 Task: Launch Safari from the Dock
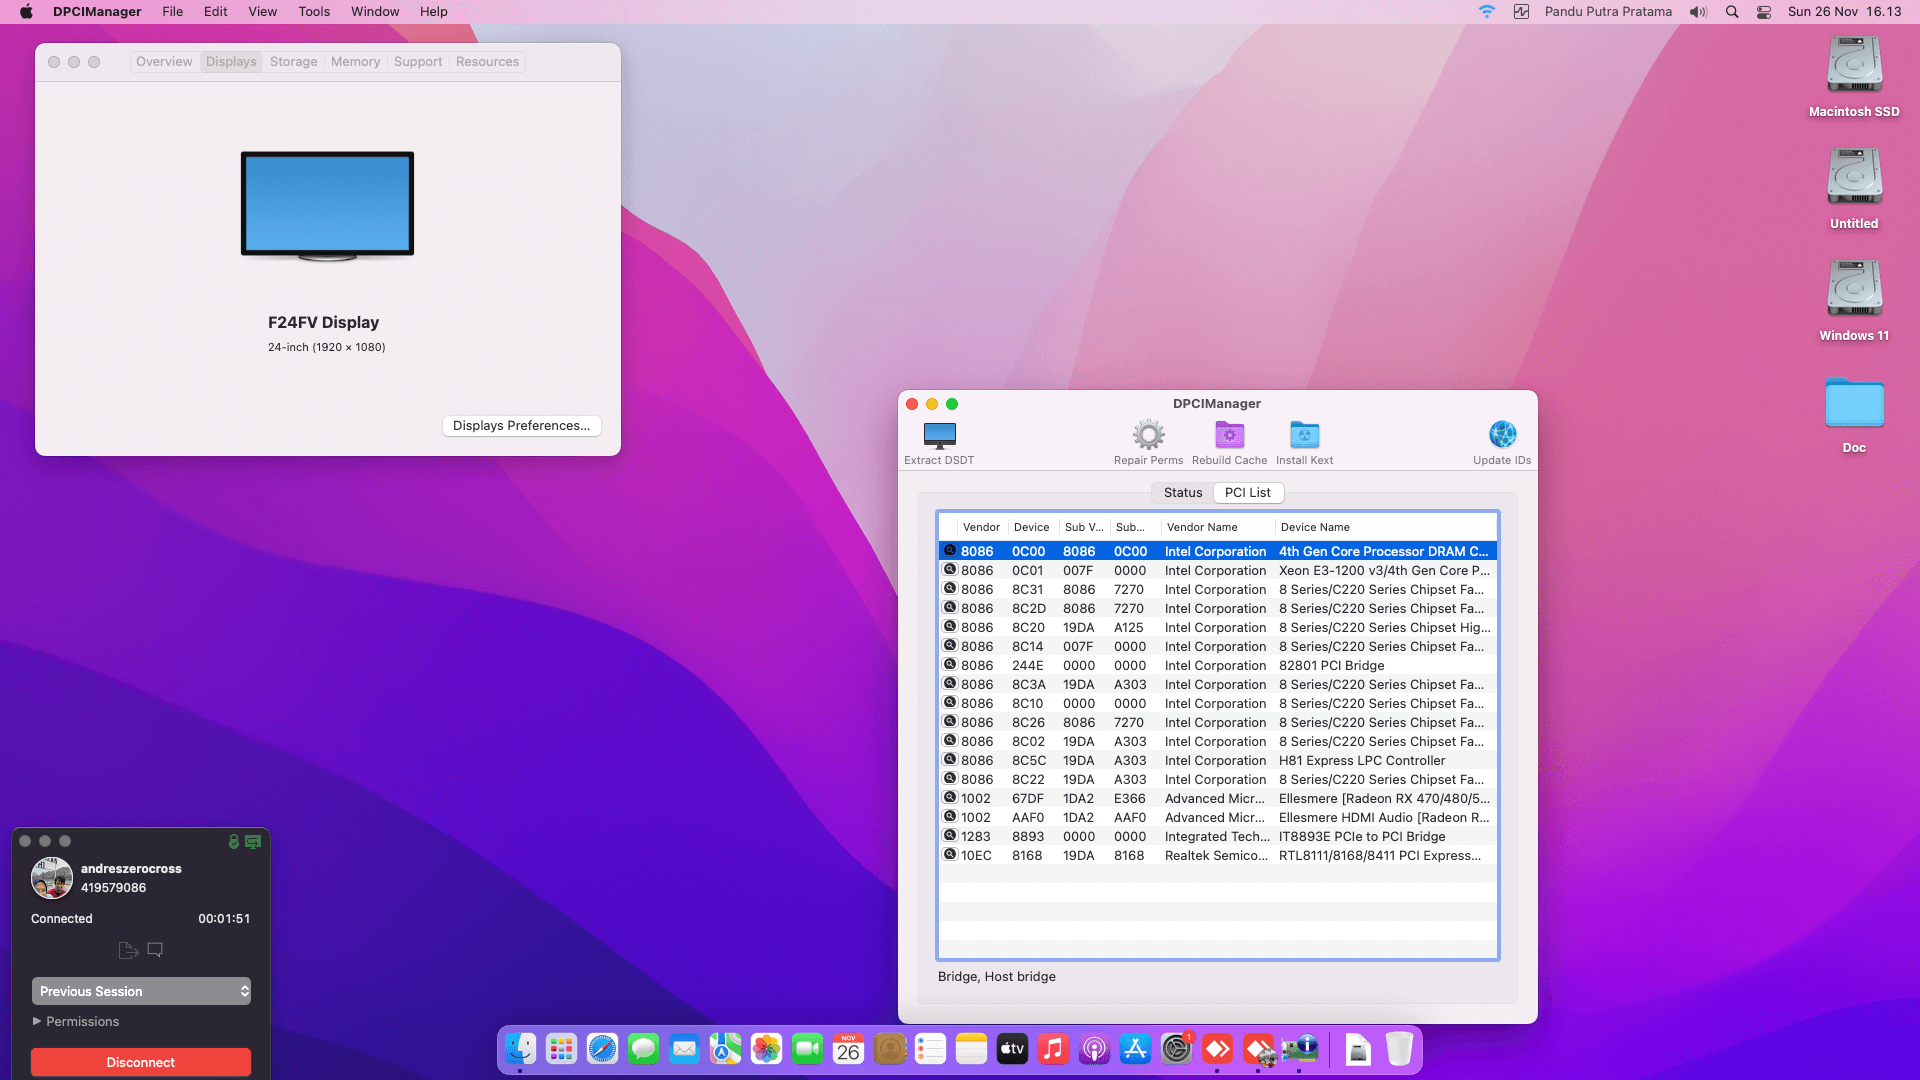[602, 1049]
